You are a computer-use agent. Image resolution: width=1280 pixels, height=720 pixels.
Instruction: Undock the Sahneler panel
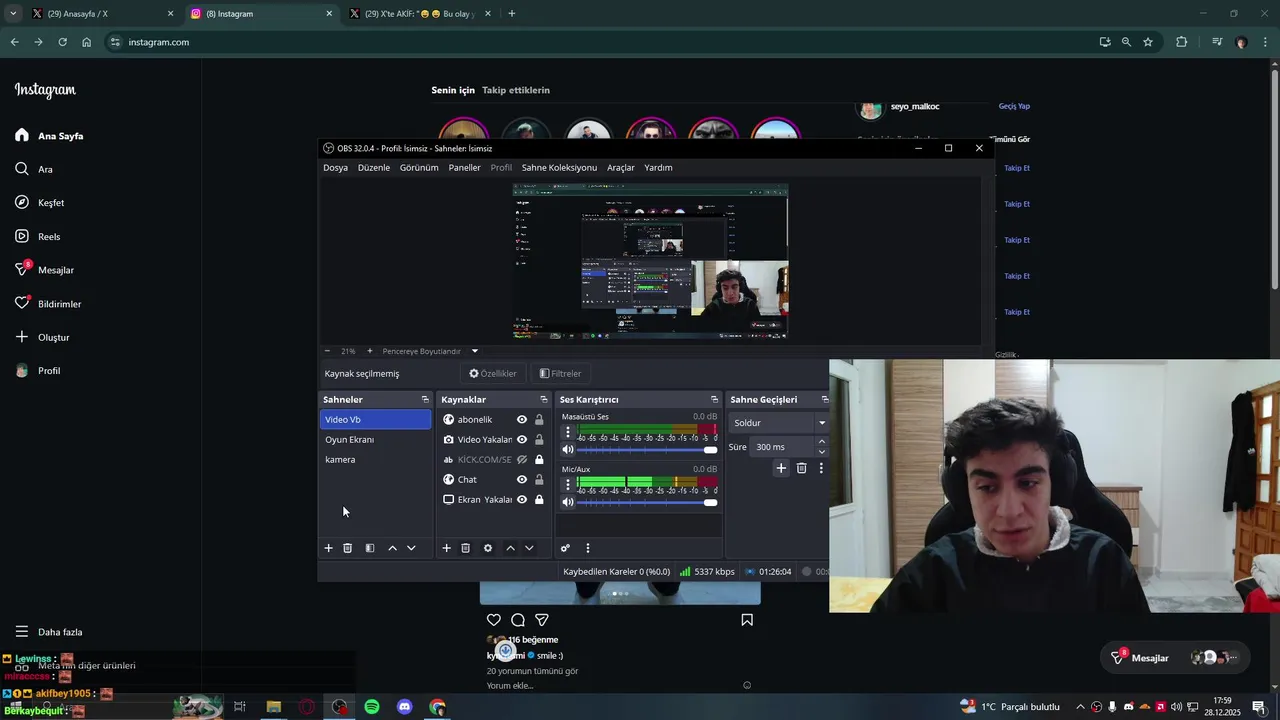pos(425,399)
